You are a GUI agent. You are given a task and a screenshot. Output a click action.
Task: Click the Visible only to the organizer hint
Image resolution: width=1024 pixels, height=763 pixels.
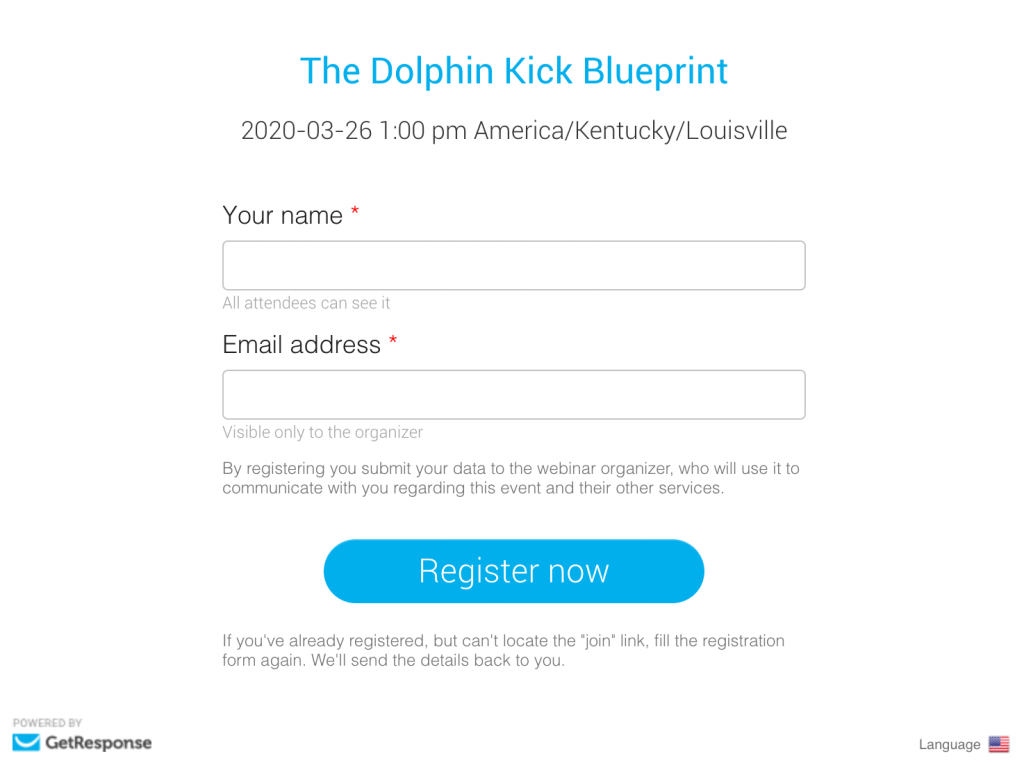tap(322, 432)
